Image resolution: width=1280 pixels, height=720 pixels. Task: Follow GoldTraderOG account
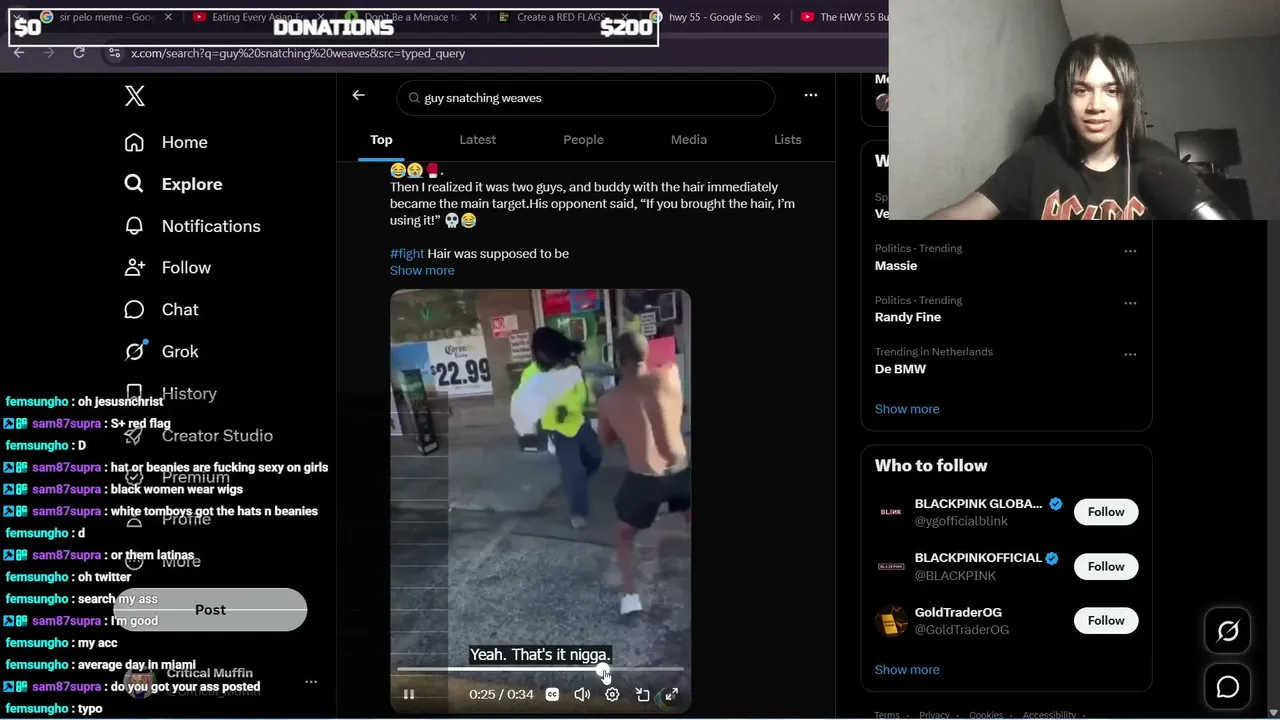pos(1106,621)
